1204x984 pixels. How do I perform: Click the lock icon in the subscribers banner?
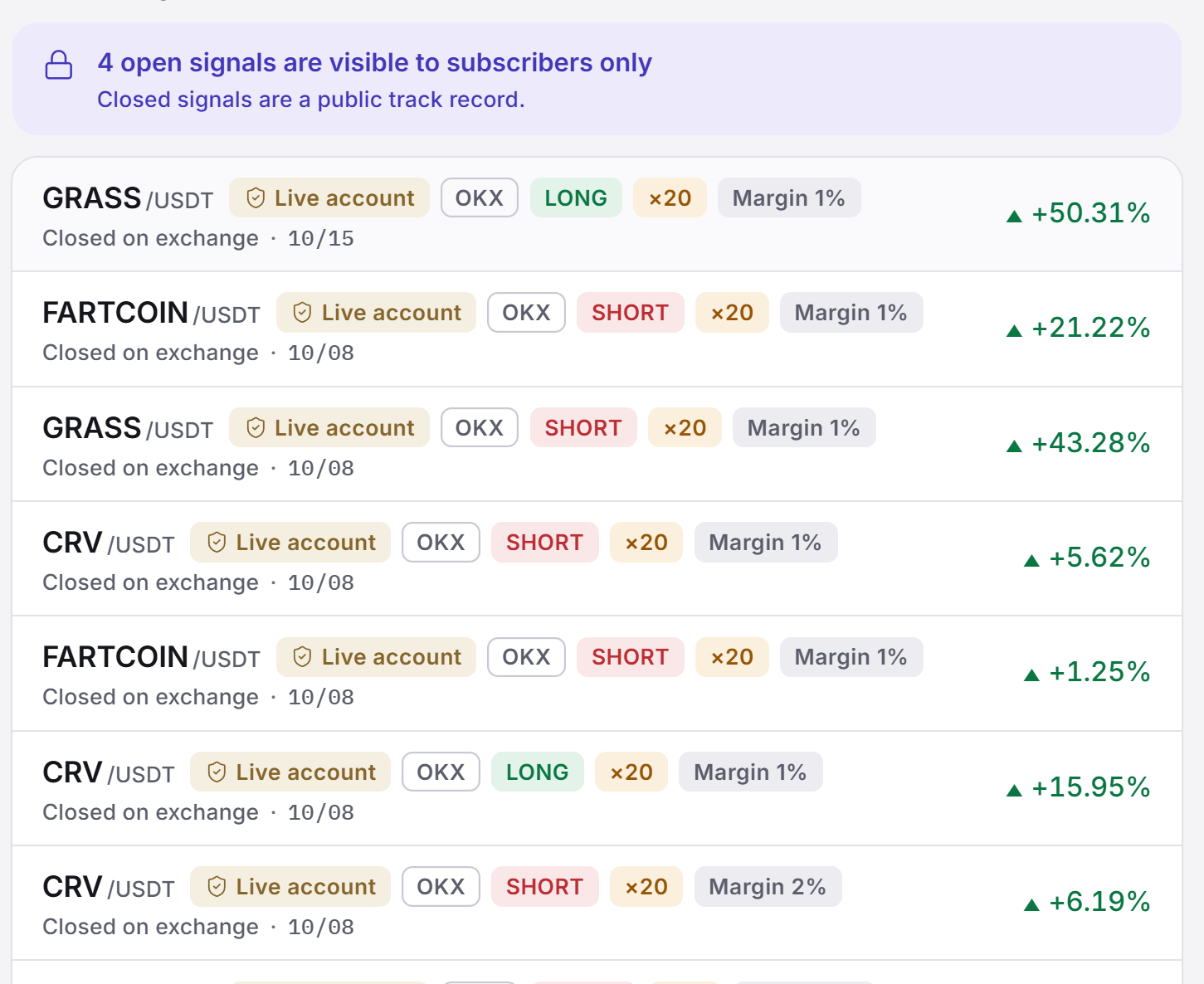tap(60, 66)
